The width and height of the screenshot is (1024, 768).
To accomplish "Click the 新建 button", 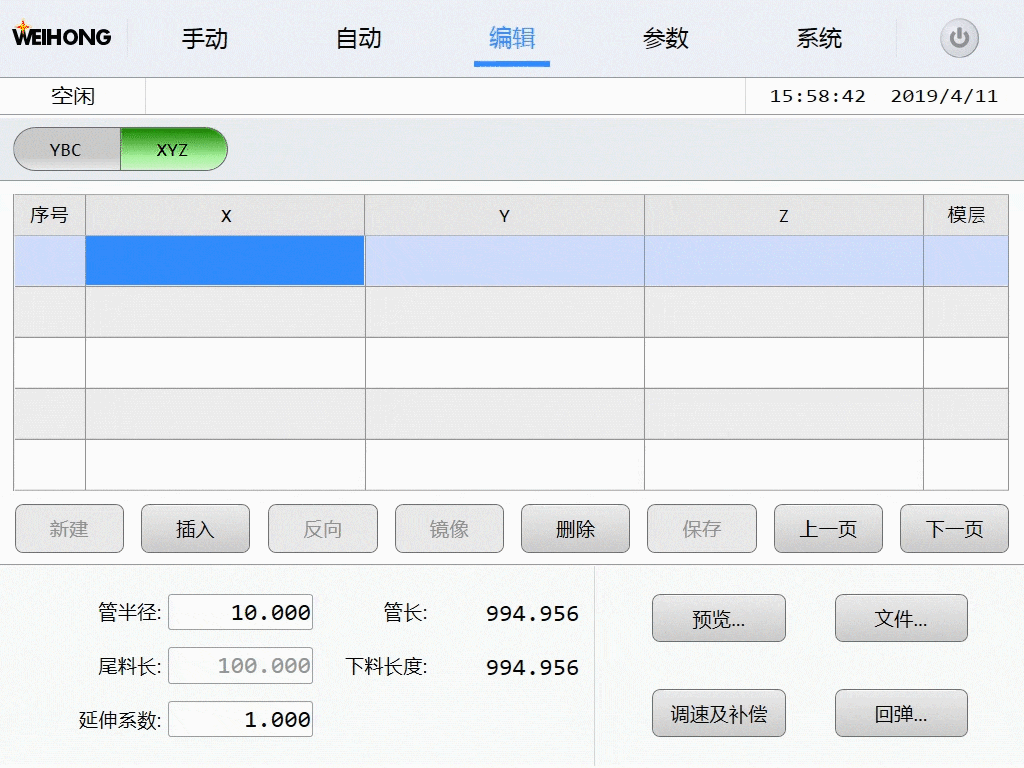I will click(x=69, y=528).
